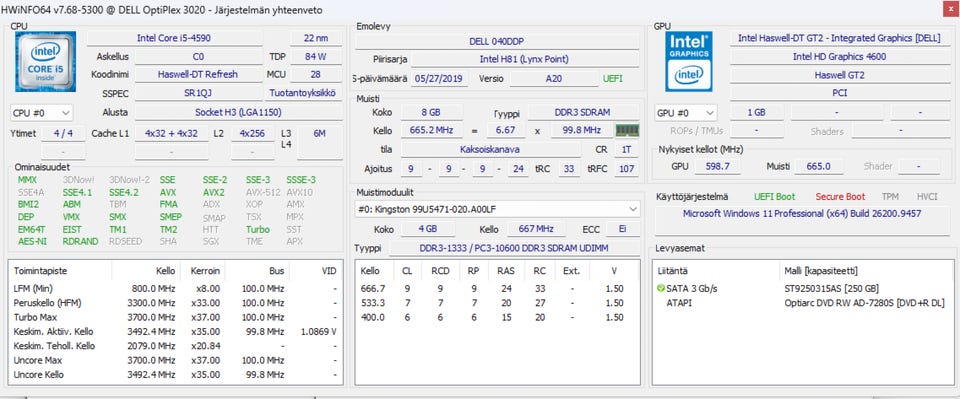Click the Intel Core i5-4590 name field
This screenshot has width=960, height=399.
point(174,38)
